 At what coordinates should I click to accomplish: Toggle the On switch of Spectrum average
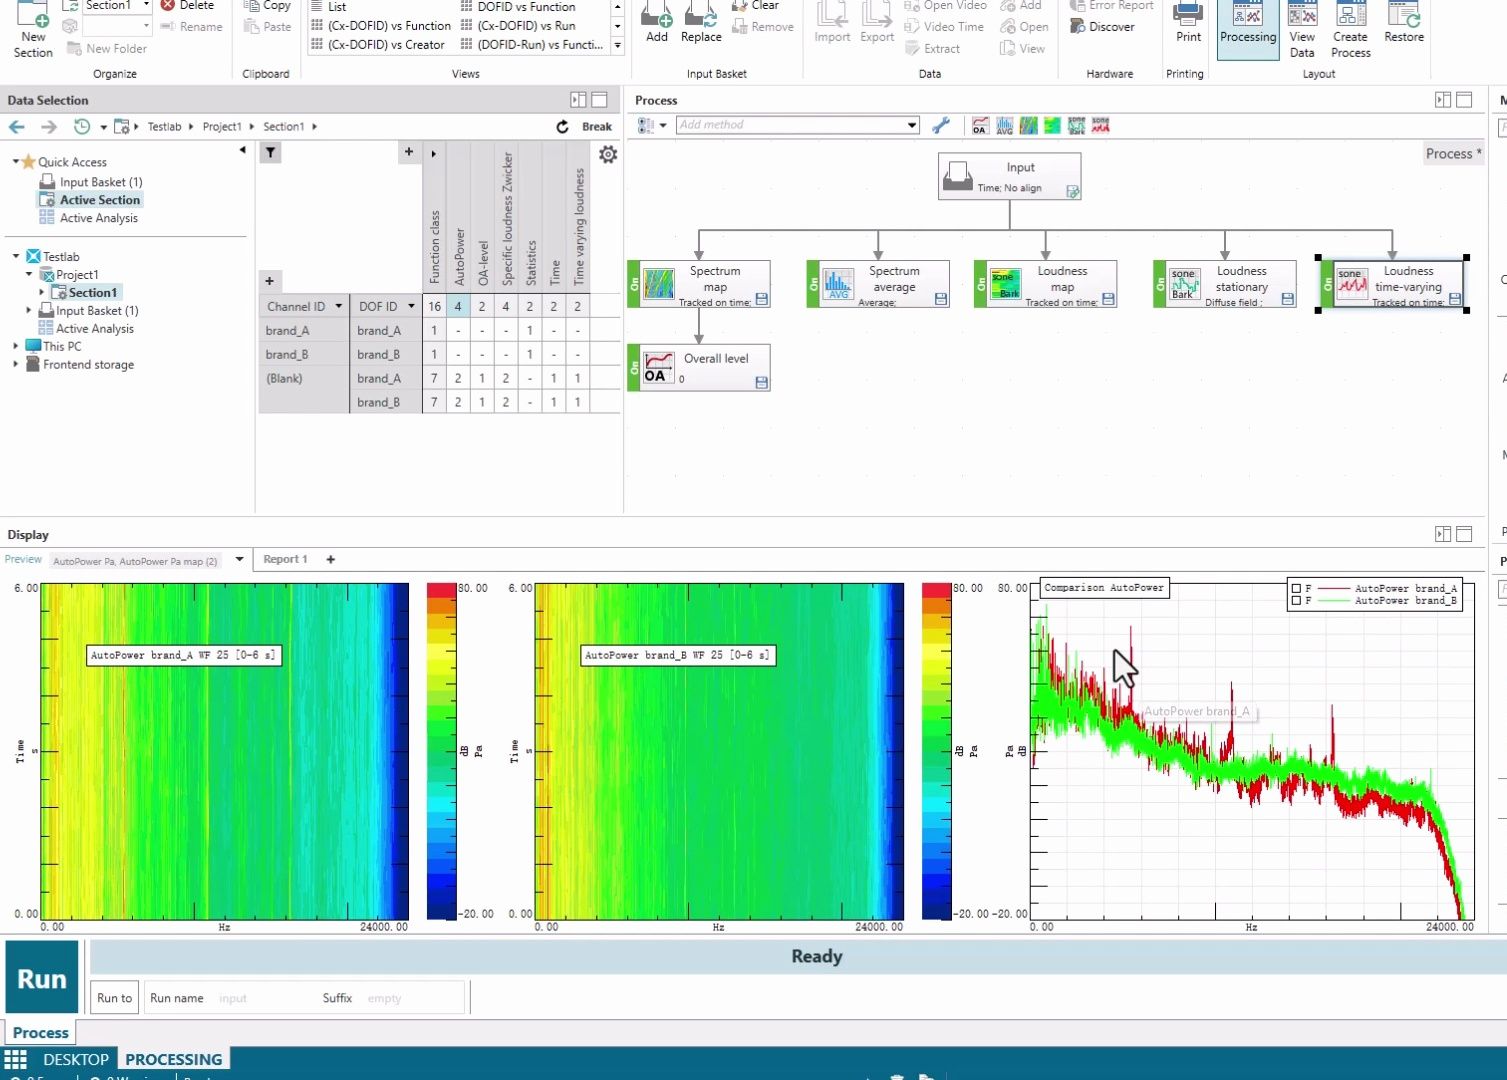pos(813,284)
